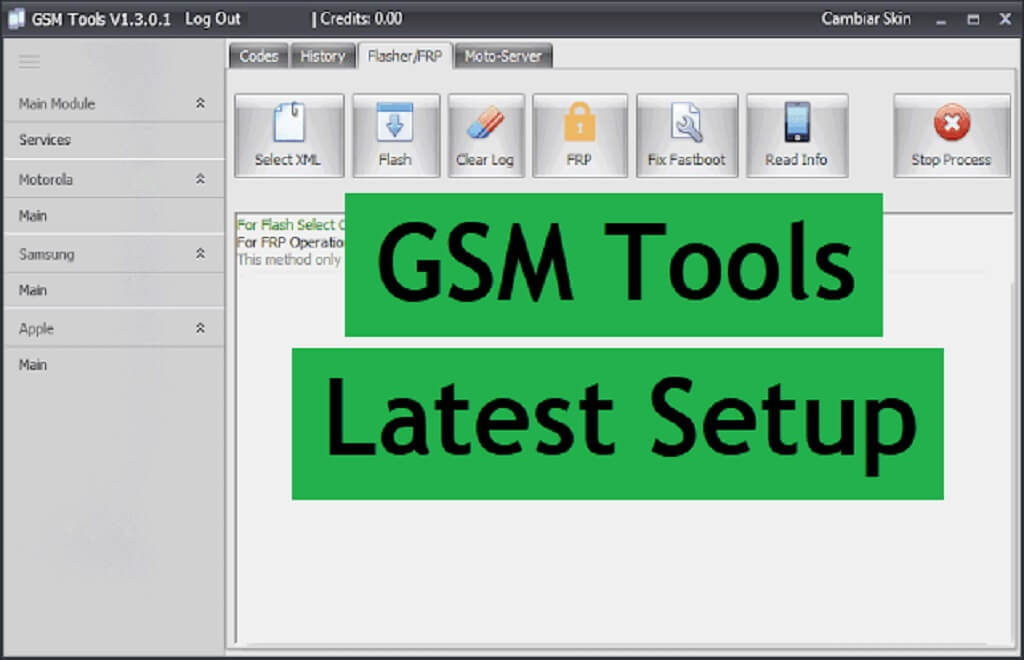
Task: Switch to the Codes tab
Action: (x=259, y=56)
